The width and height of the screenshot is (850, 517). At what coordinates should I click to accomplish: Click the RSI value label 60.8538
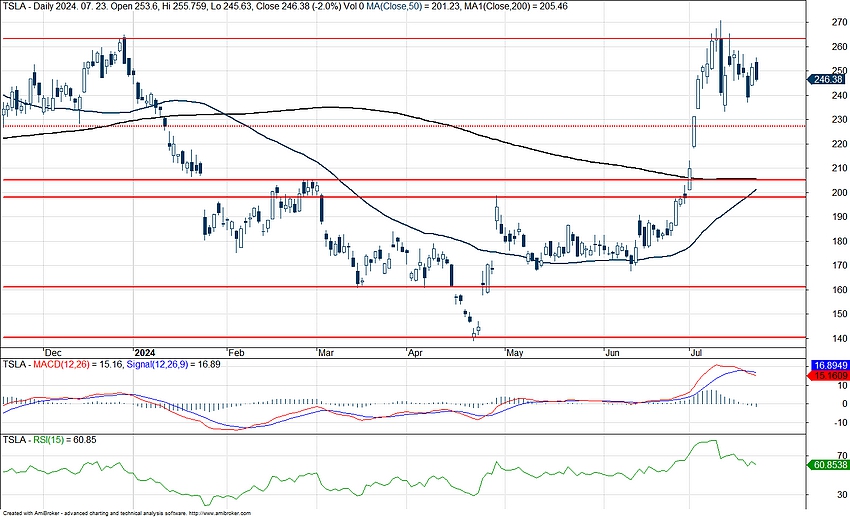pyautogui.click(x=829, y=465)
